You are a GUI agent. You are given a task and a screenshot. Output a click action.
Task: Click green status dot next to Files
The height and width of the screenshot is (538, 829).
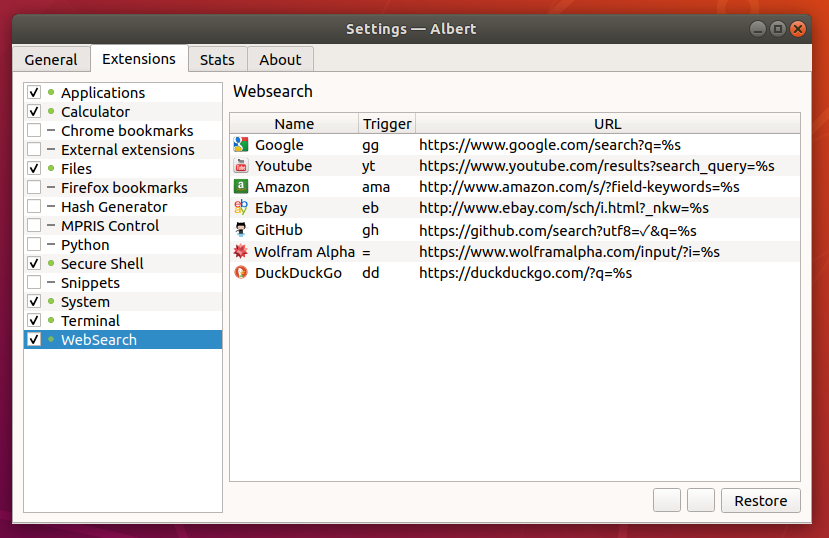click(51, 168)
